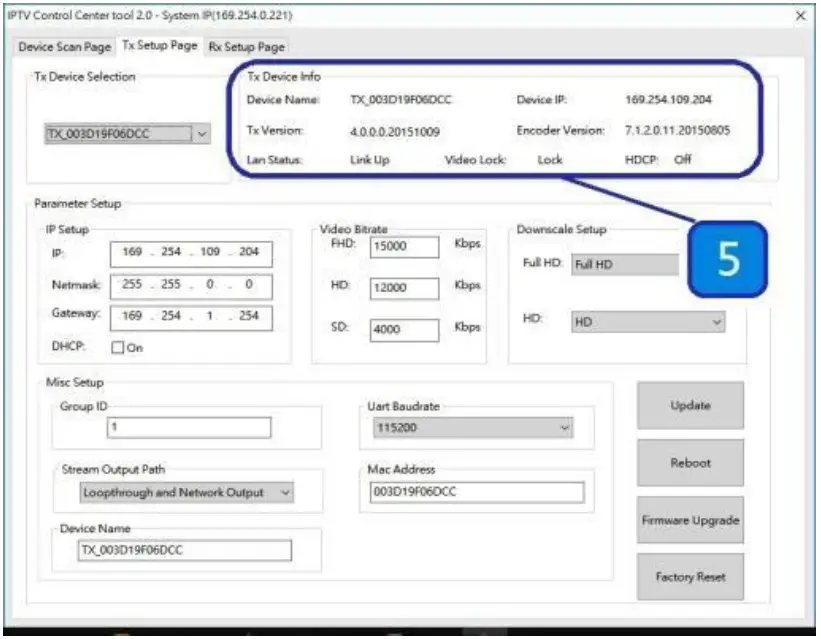The image size is (821, 639).
Task: Open the Stream Output Path dropdown
Action: pos(186,493)
